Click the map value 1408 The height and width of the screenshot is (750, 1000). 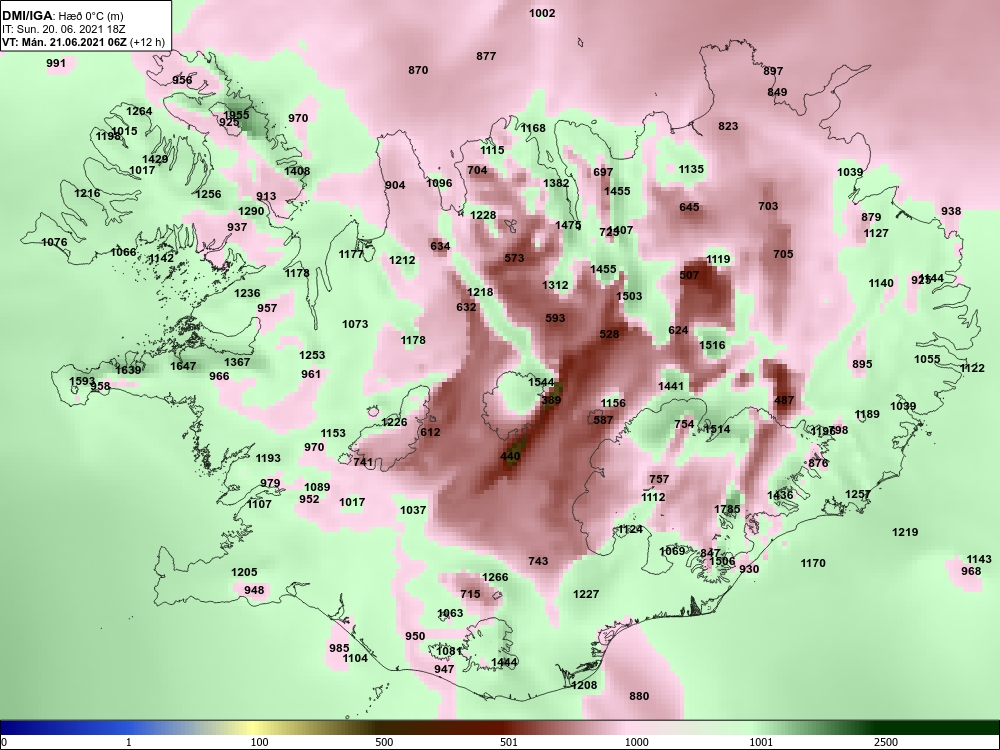click(x=297, y=171)
